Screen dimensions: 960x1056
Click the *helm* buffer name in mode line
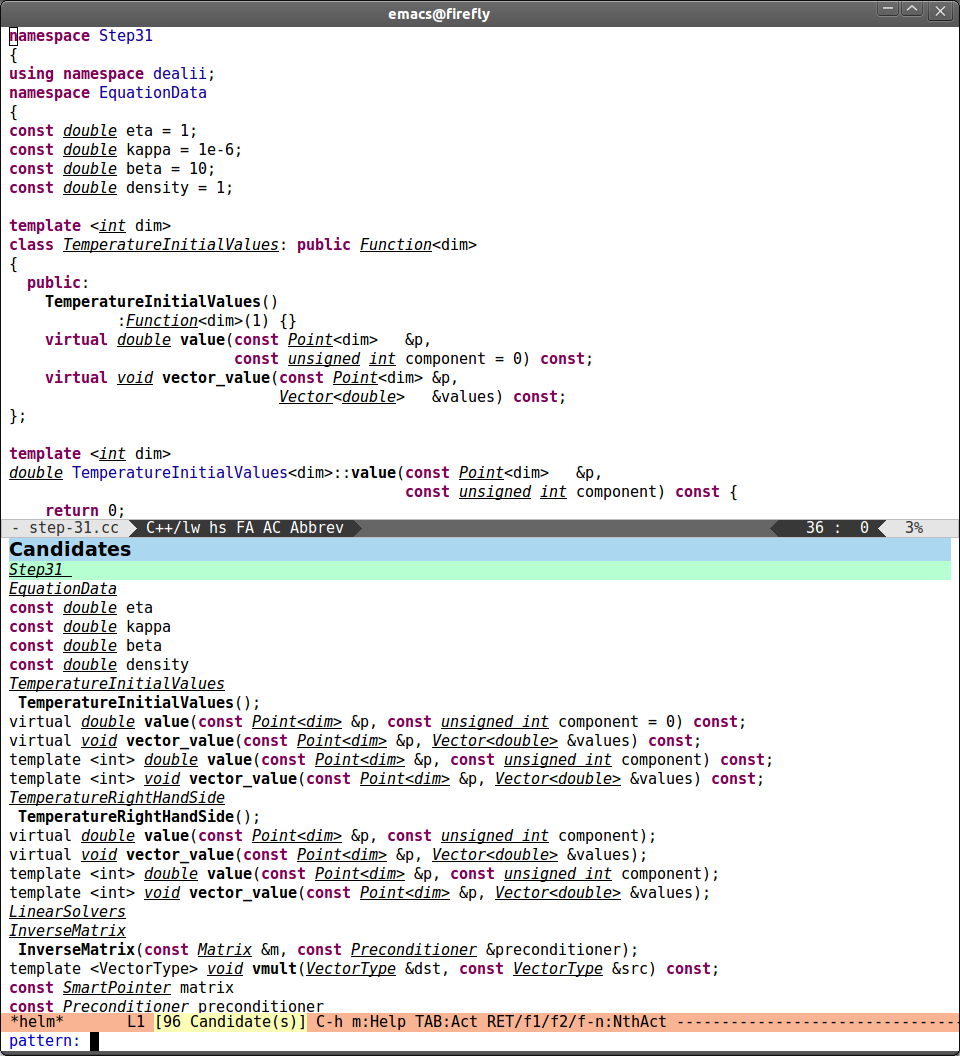click(x=37, y=1022)
